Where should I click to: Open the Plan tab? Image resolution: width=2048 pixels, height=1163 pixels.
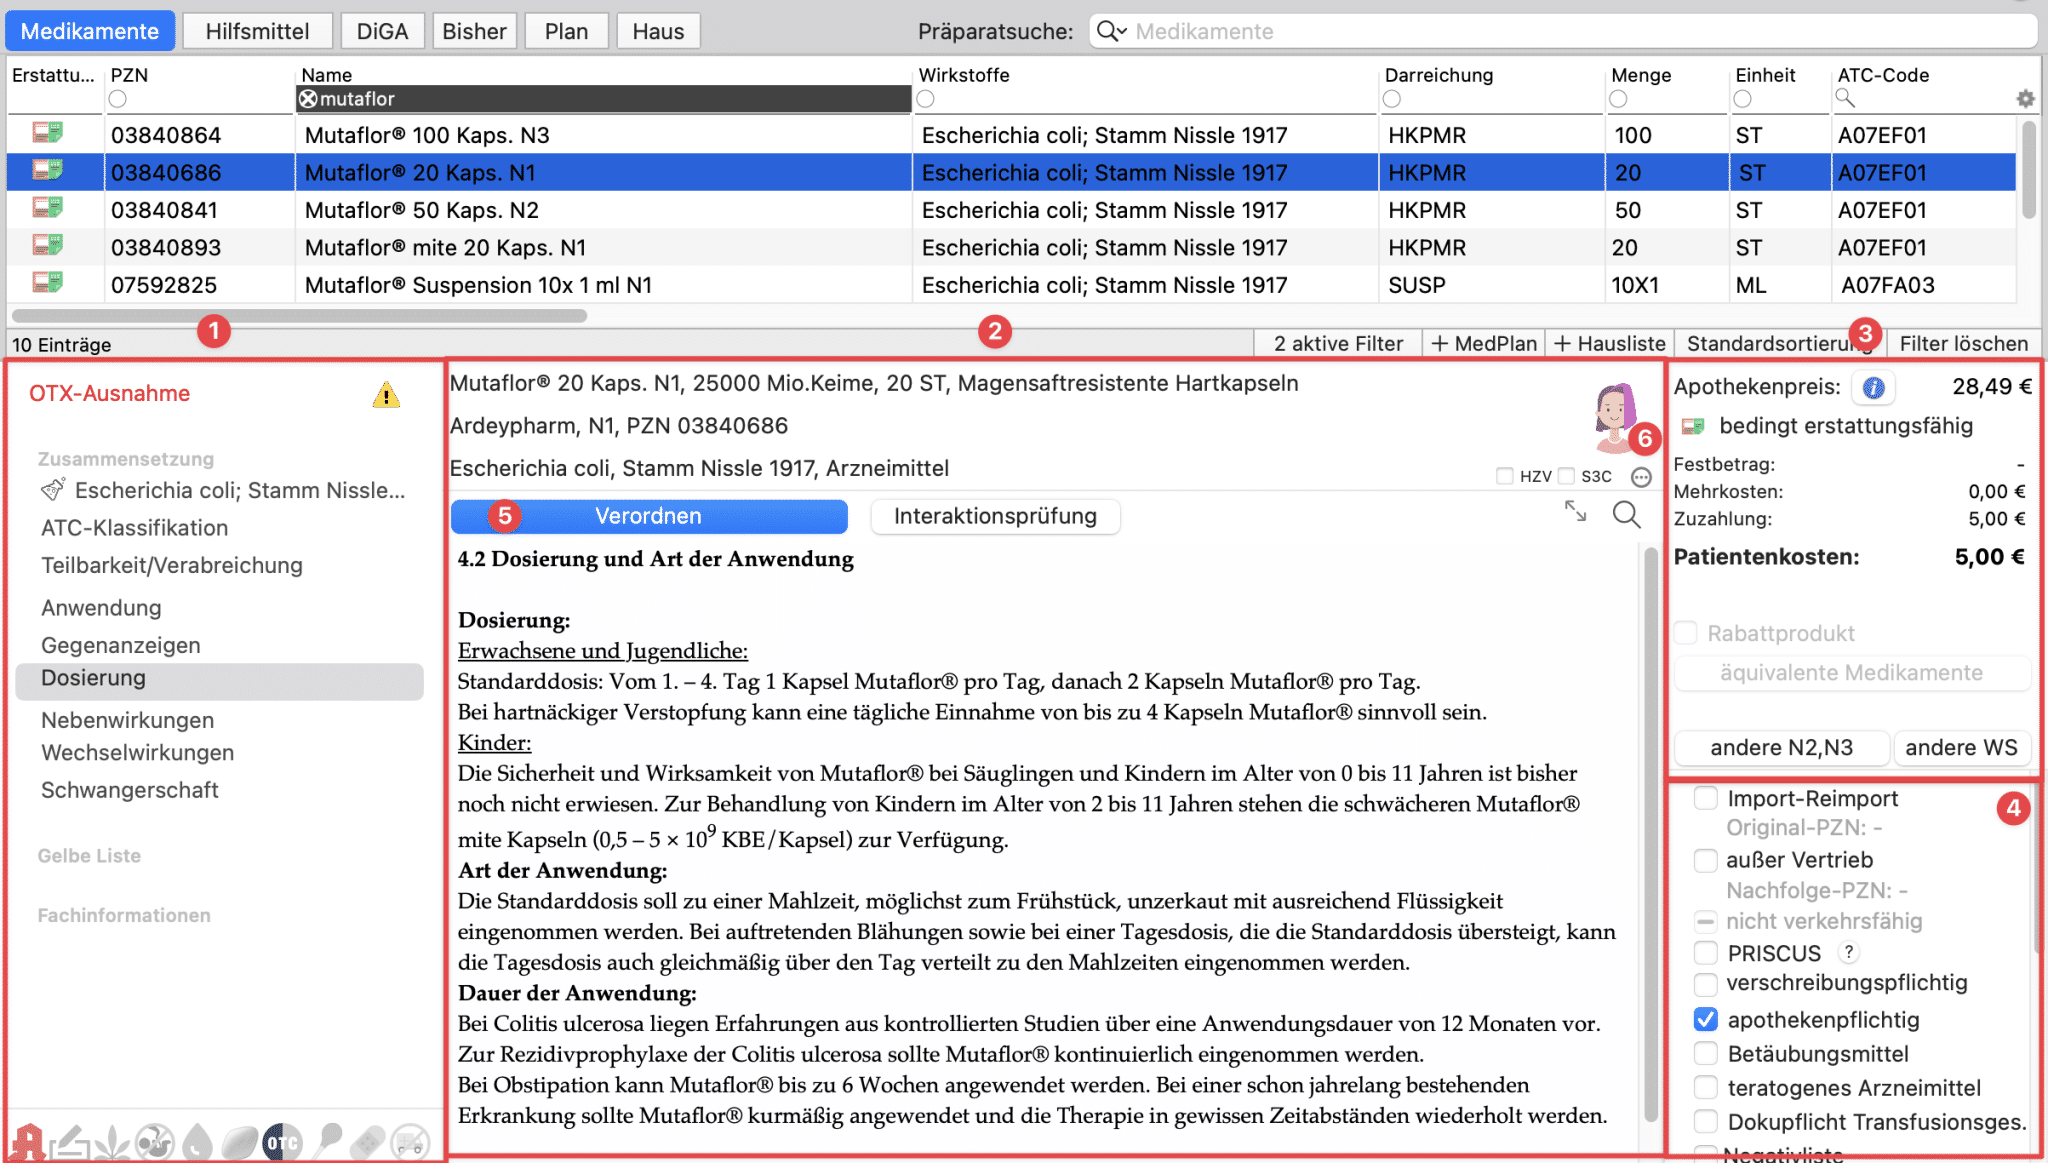[566, 31]
